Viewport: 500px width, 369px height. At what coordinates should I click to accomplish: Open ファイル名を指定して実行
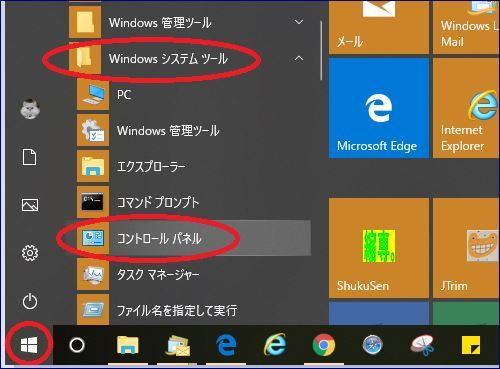(x=193, y=310)
